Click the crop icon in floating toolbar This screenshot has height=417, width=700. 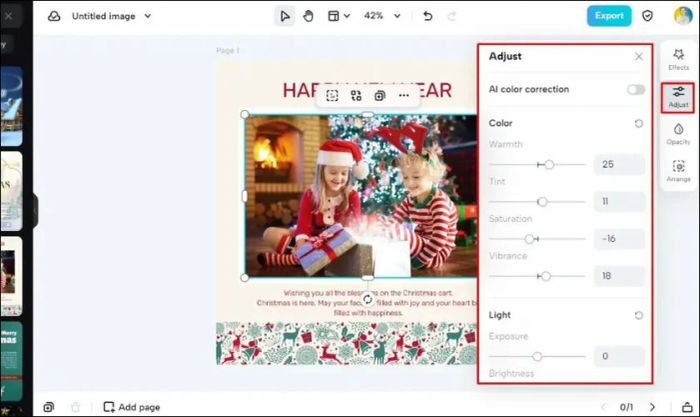[x=332, y=96]
